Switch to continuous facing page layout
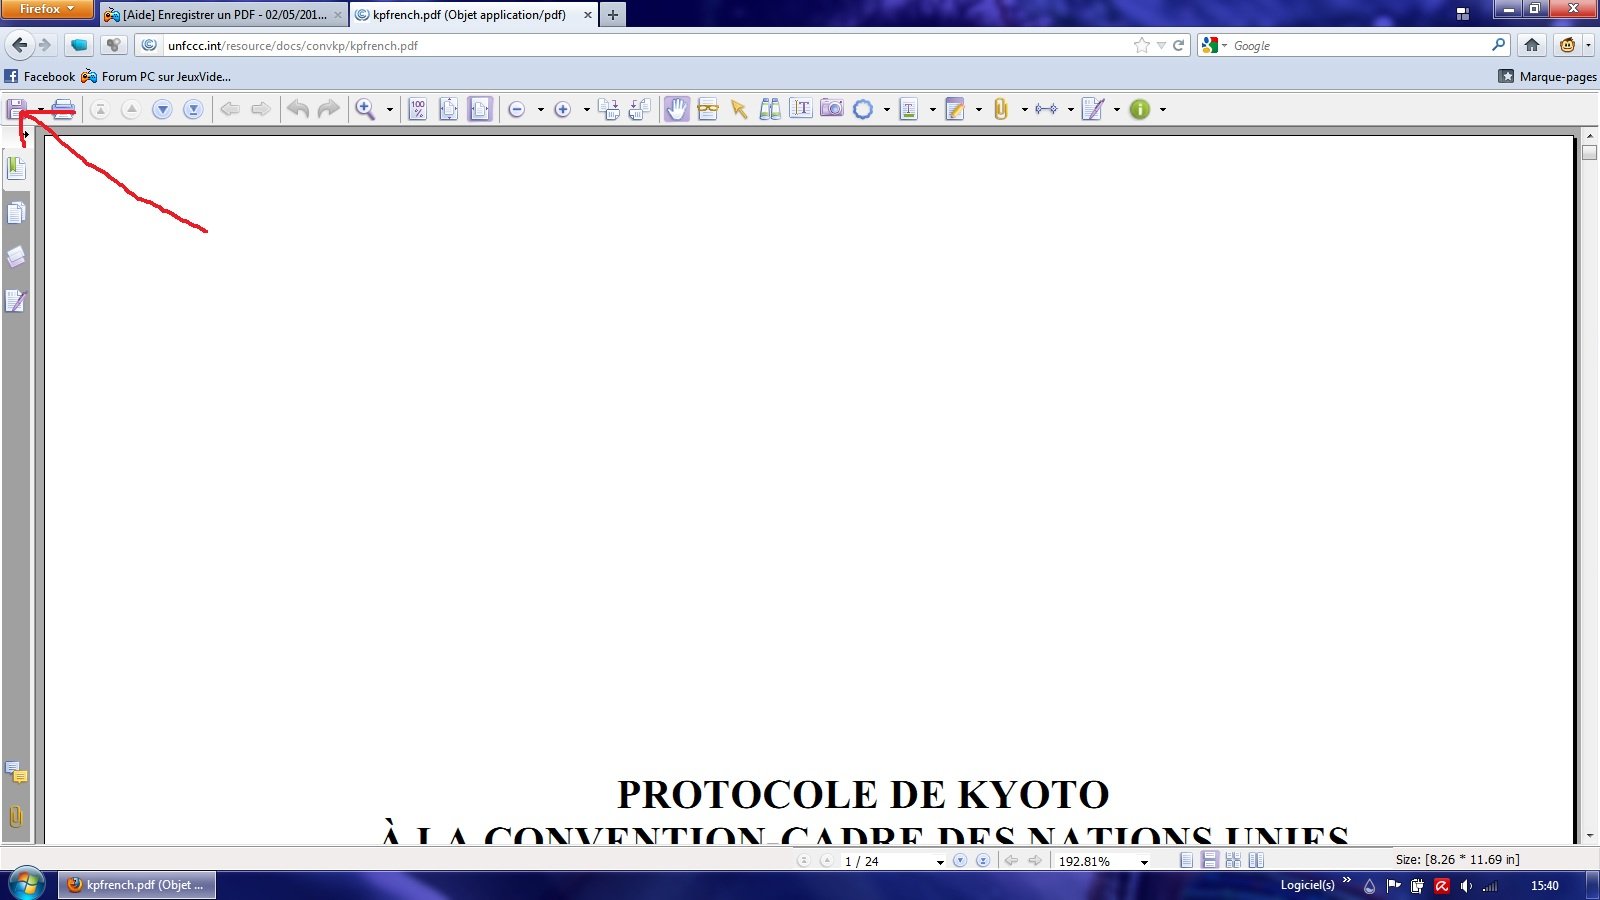Viewport: 1600px width, 900px height. pos(1233,860)
